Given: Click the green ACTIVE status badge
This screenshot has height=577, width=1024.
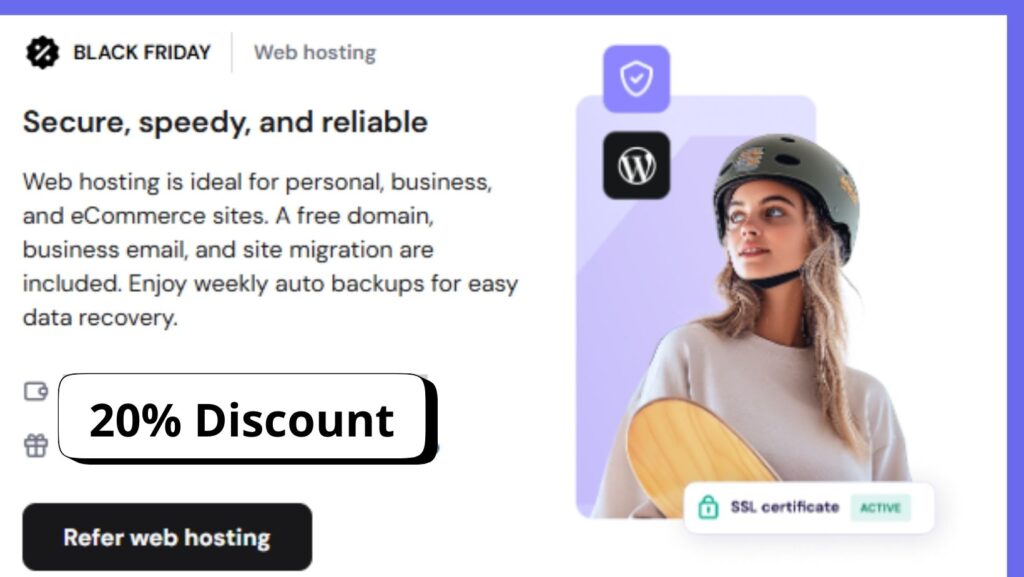Looking at the screenshot, I should [x=880, y=507].
